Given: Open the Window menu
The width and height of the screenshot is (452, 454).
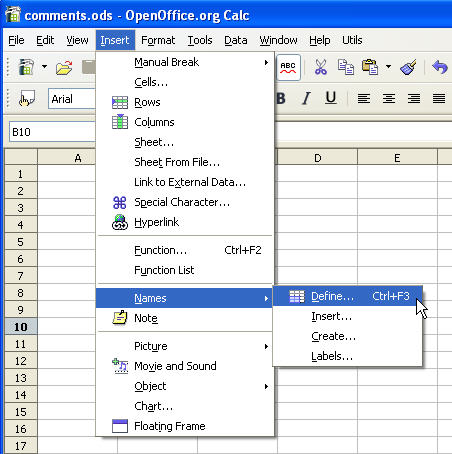Looking at the screenshot, I should click(x=278, y=40).
